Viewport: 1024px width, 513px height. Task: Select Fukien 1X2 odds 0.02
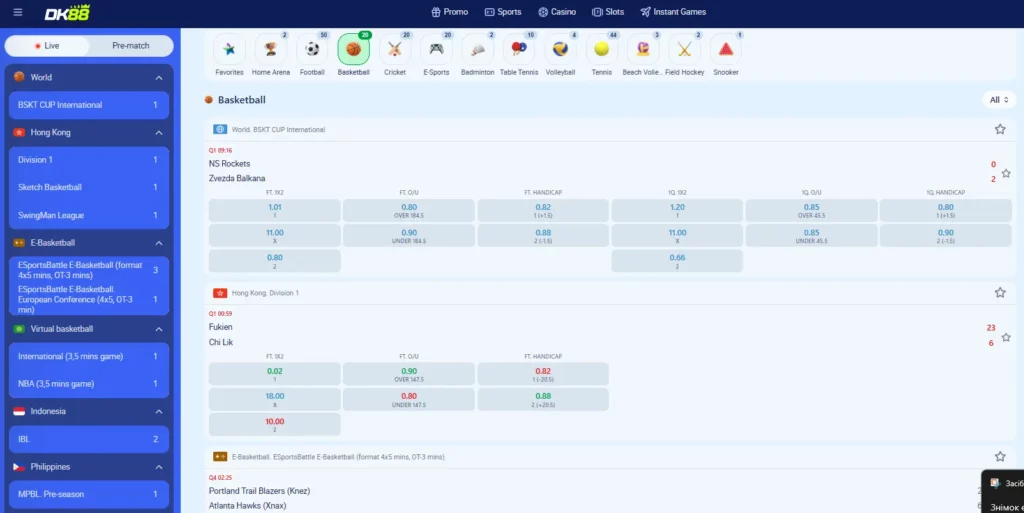coord(274,374)
